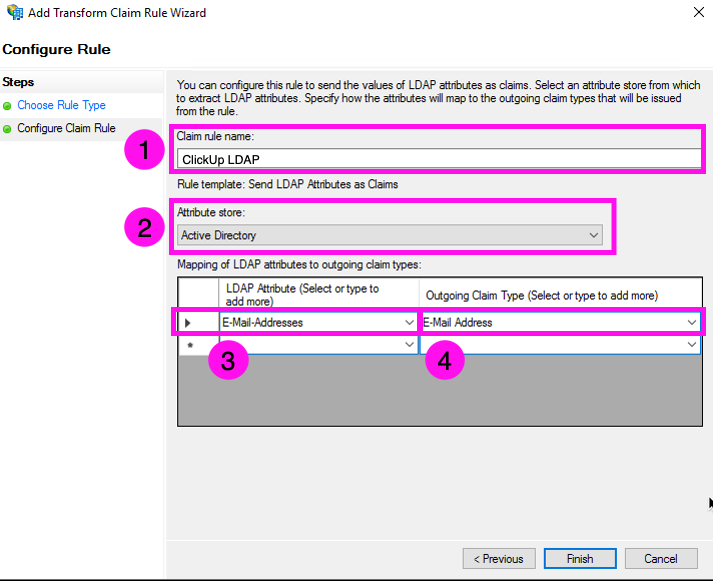Select the Configure Claim Rule step
This screenshot has width=713, height=581.
[66, 129]
